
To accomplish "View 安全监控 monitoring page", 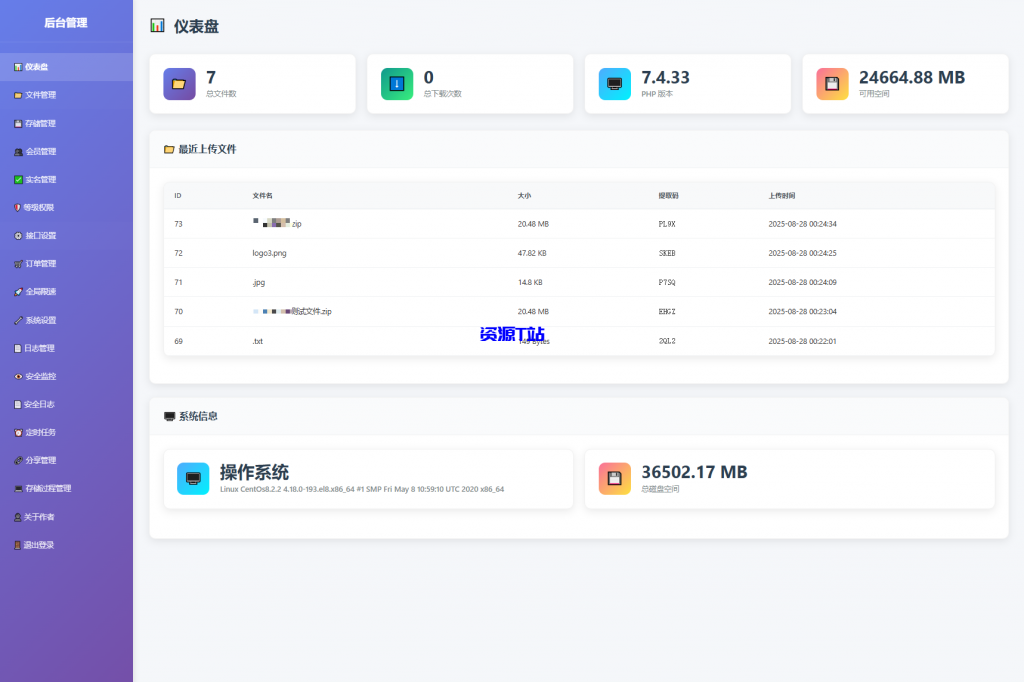I will (x=45, y=375).
